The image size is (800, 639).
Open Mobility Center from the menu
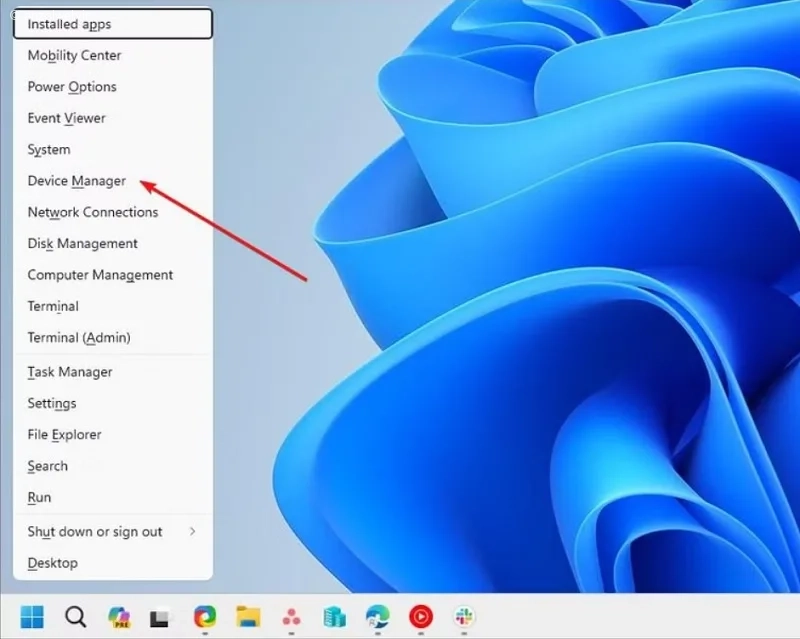[x=113, y=55]
